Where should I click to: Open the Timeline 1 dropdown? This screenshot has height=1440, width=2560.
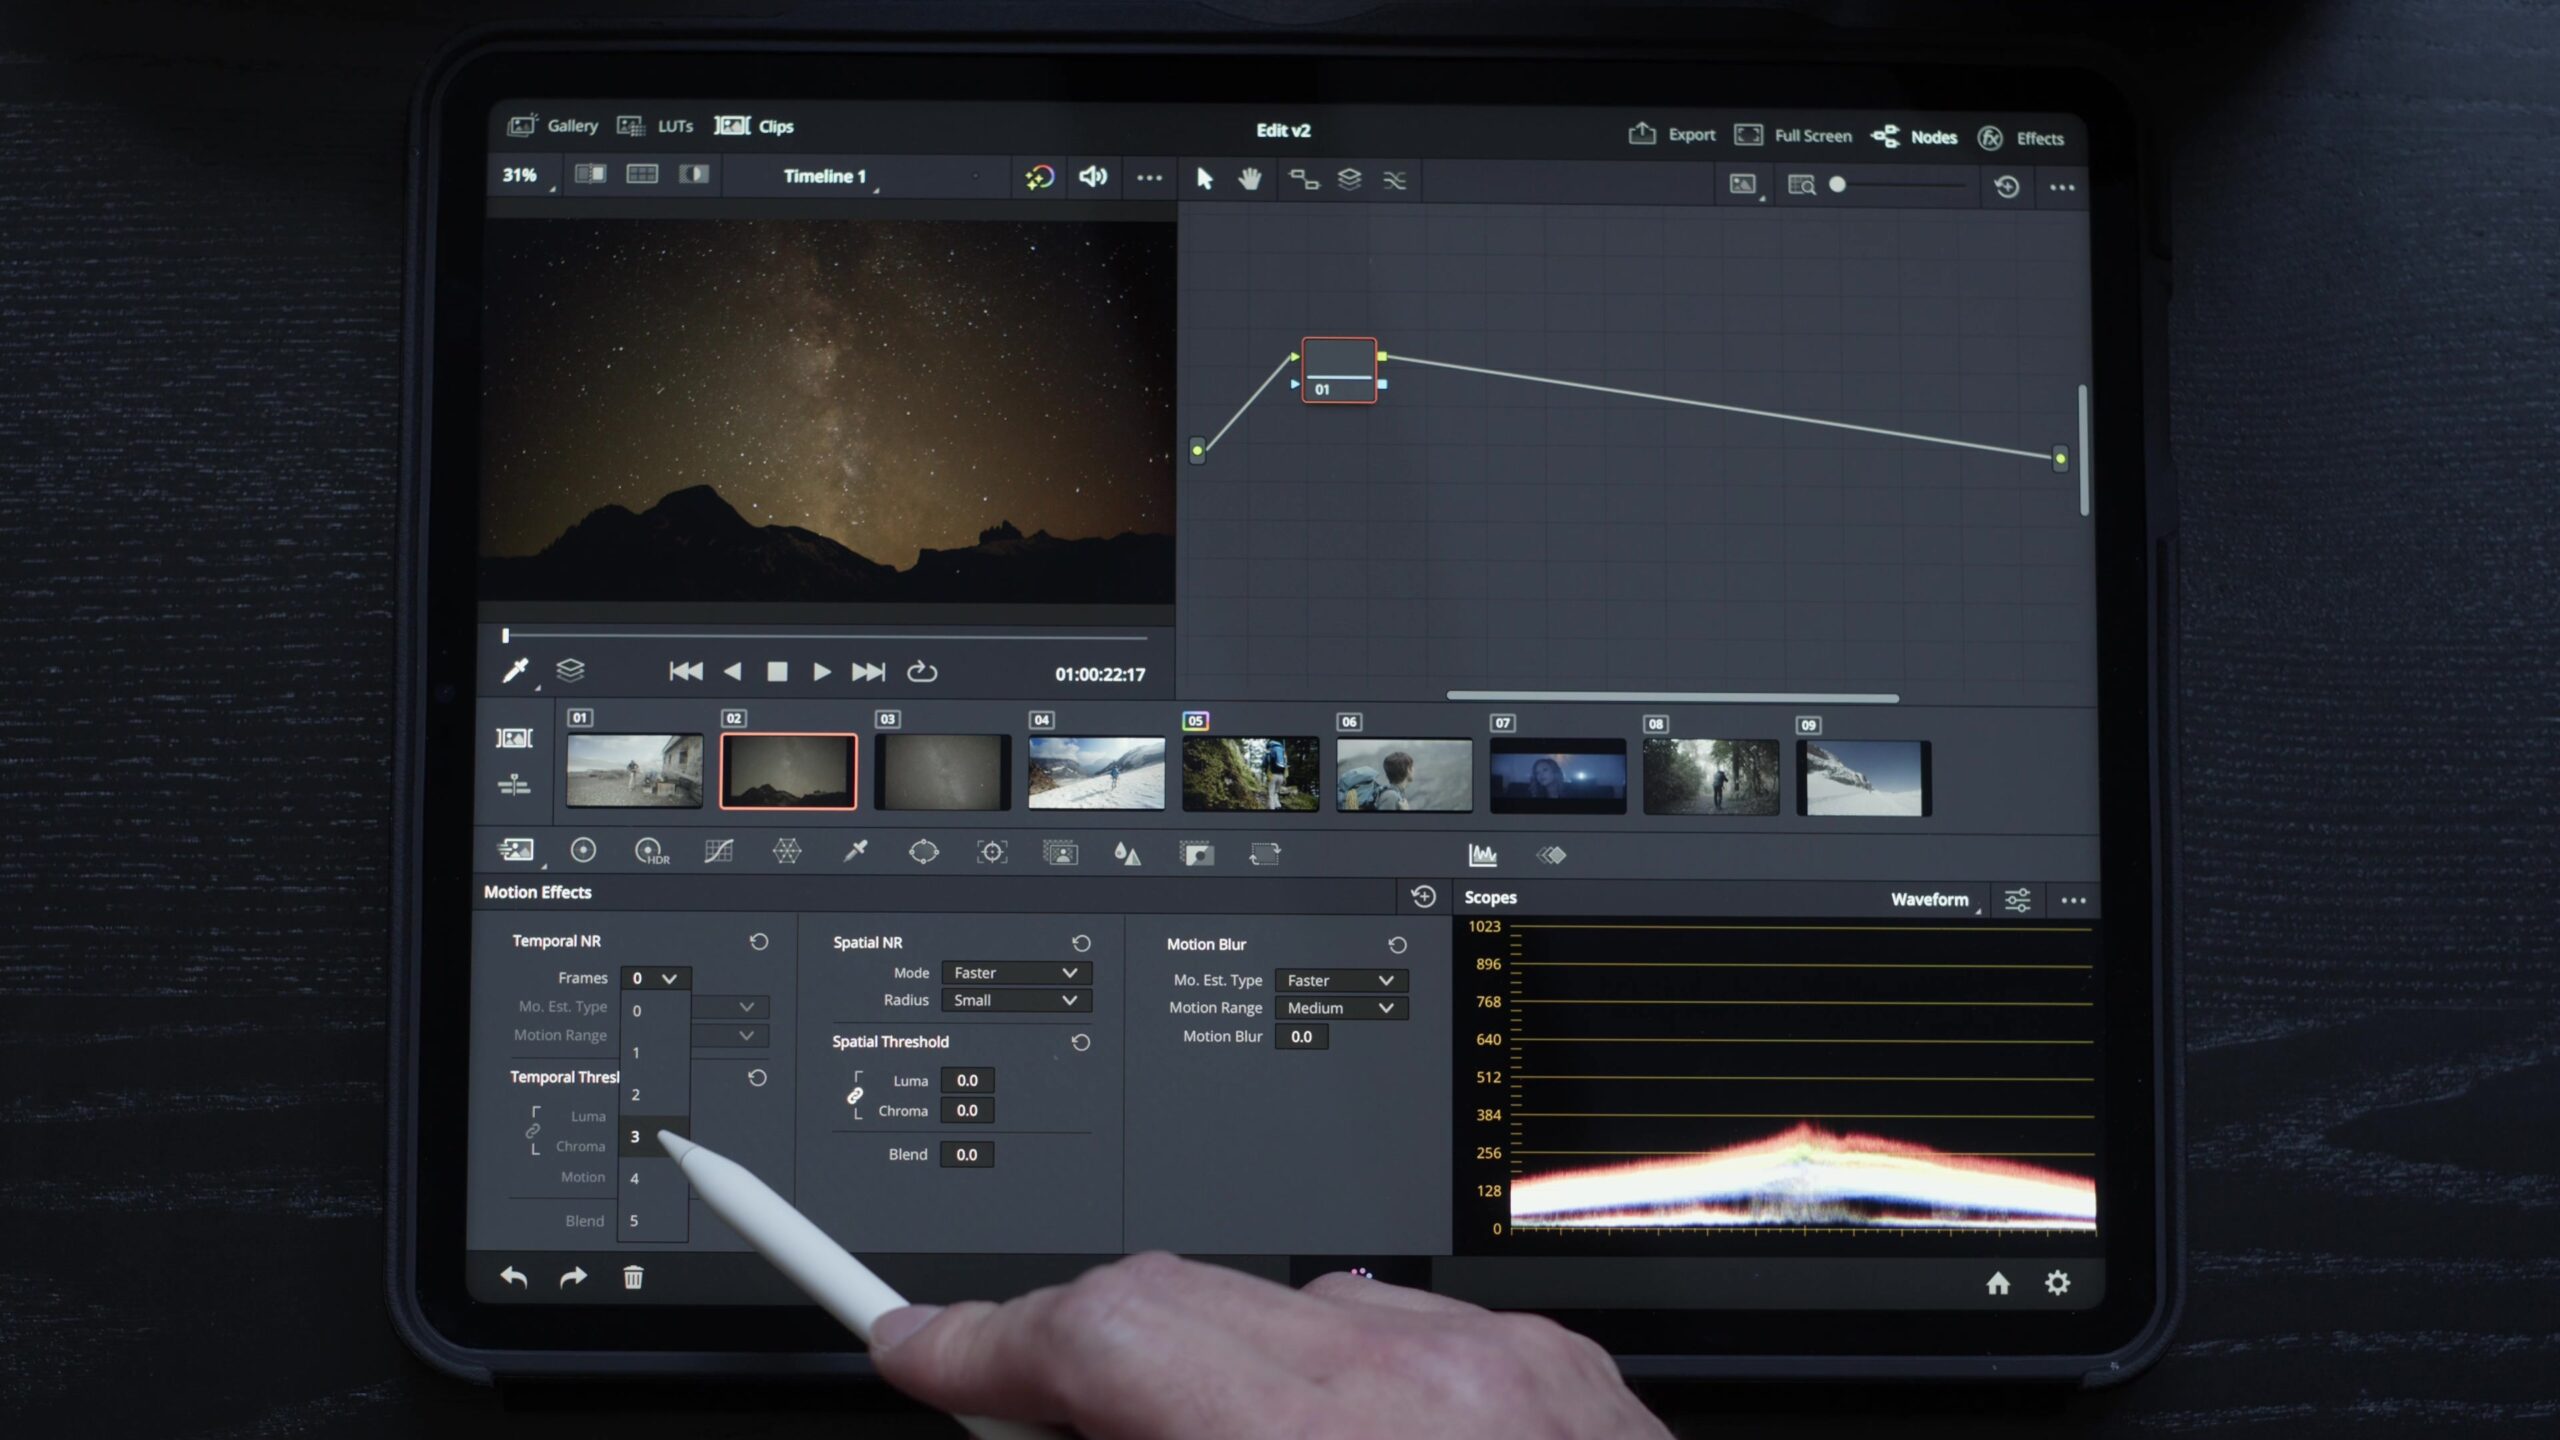[830, 176]
